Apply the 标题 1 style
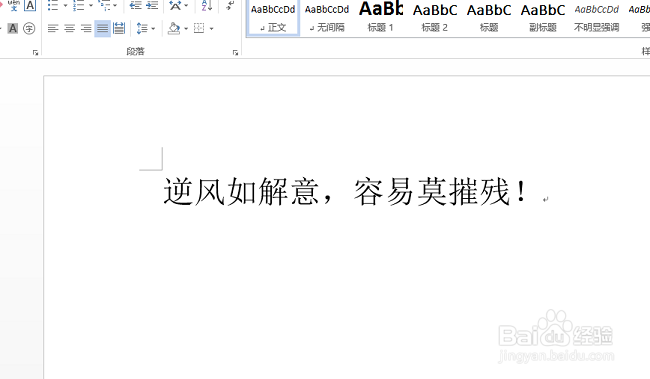Screen dimensions: 650x379 tap(381, 17)
